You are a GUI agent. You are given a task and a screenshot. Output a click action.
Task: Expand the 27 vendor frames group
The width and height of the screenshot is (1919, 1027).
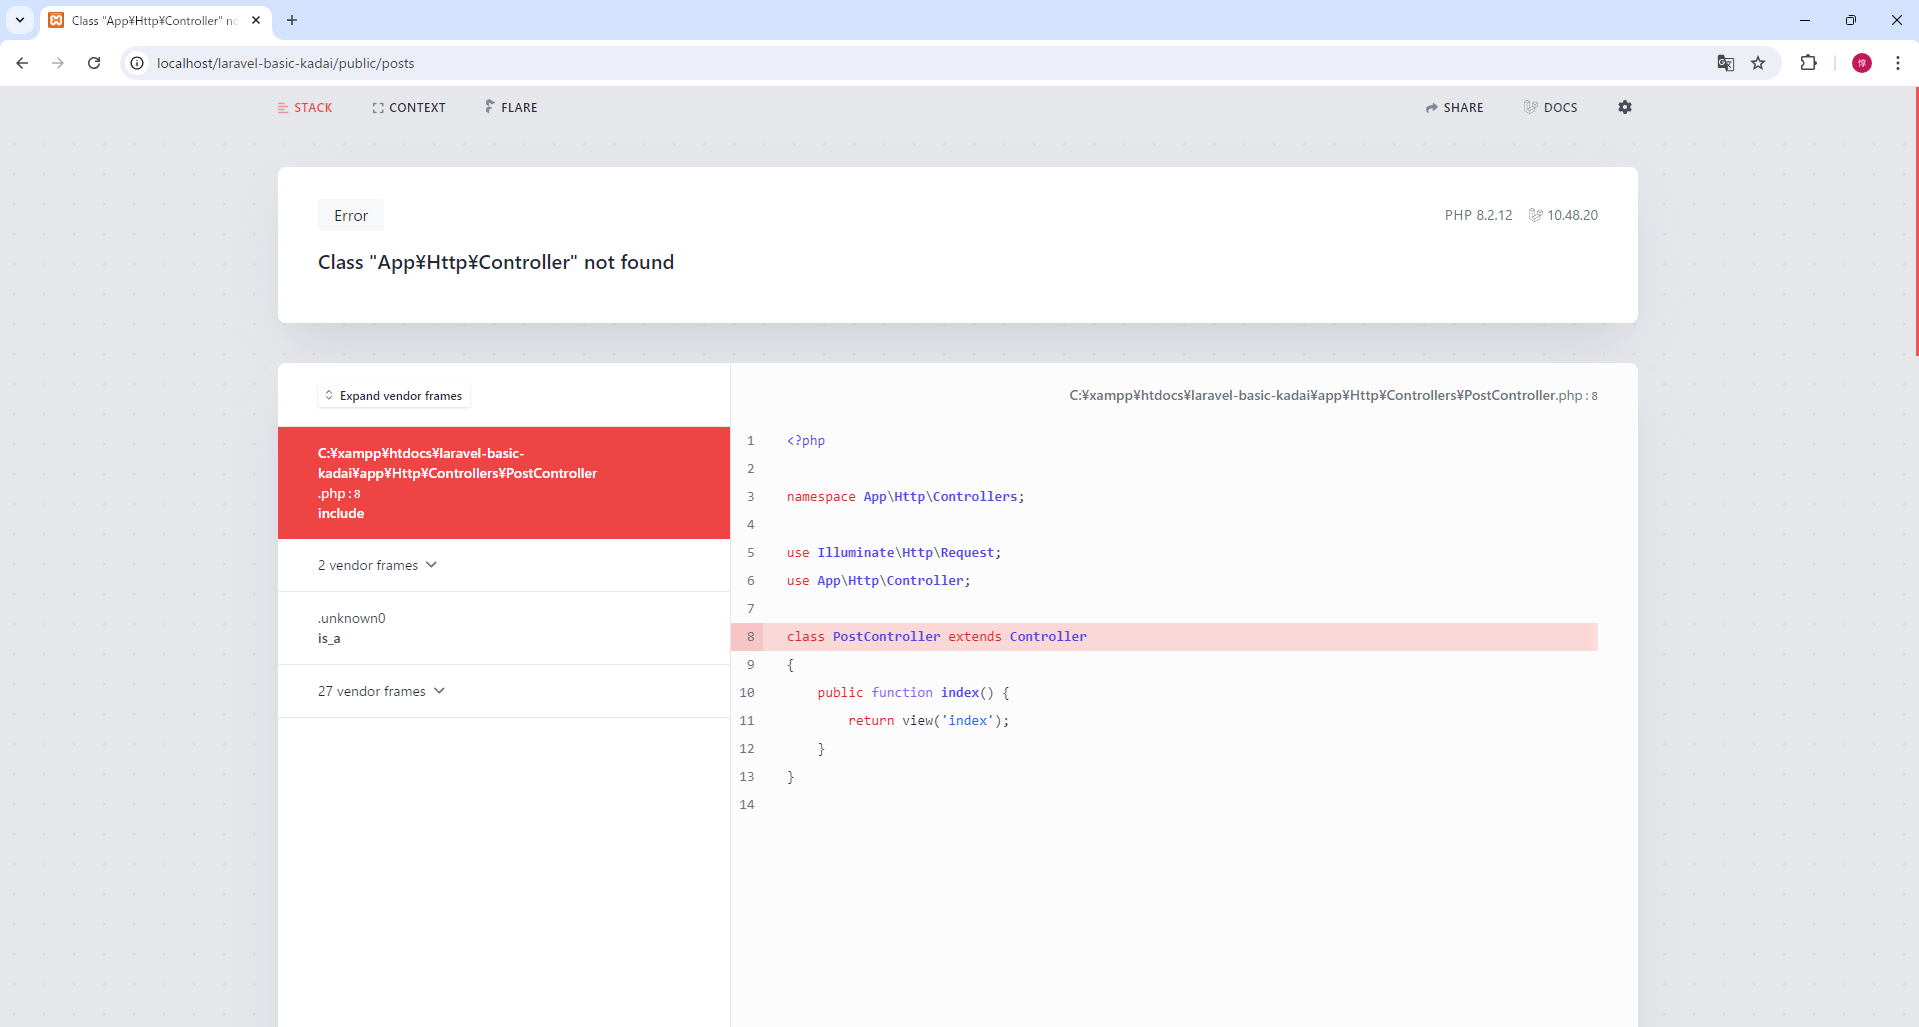[381, 691]
